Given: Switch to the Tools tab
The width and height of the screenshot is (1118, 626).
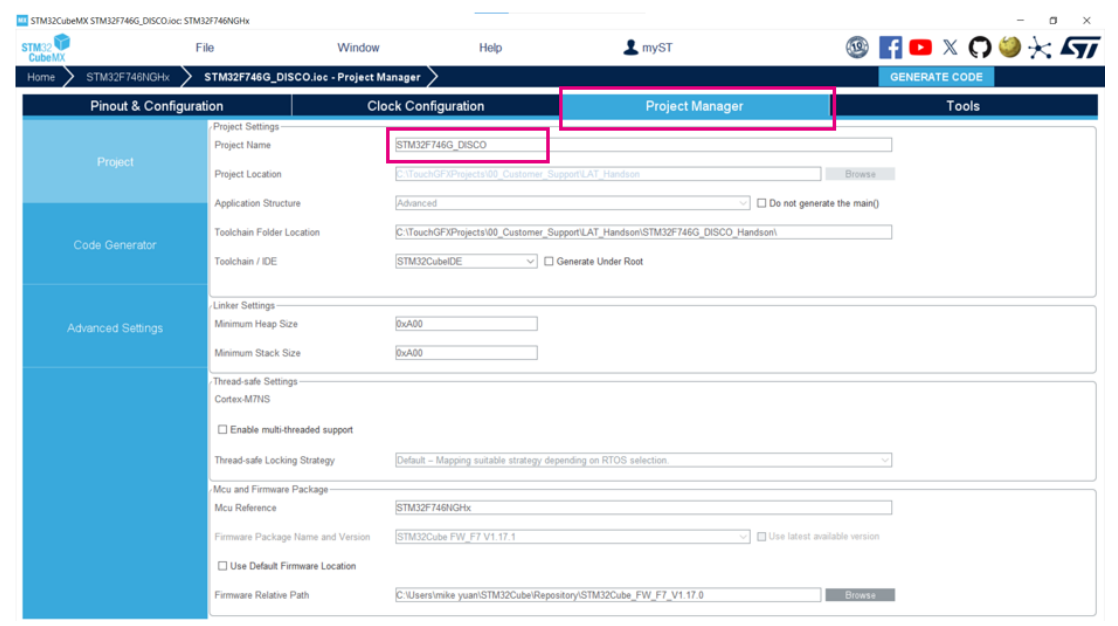Looking at the screenshot, I should [963, 106].
